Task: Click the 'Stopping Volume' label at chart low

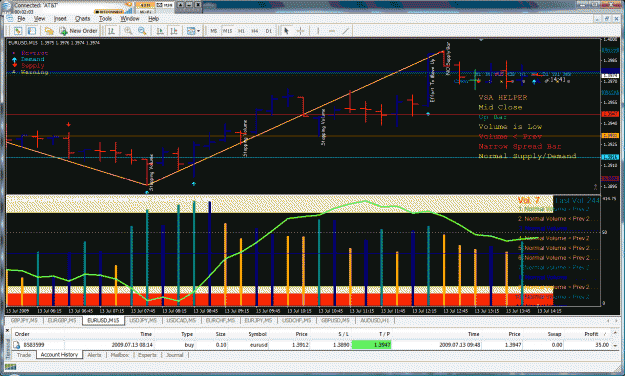Action: pyautogui.click(x=151, y=172)
